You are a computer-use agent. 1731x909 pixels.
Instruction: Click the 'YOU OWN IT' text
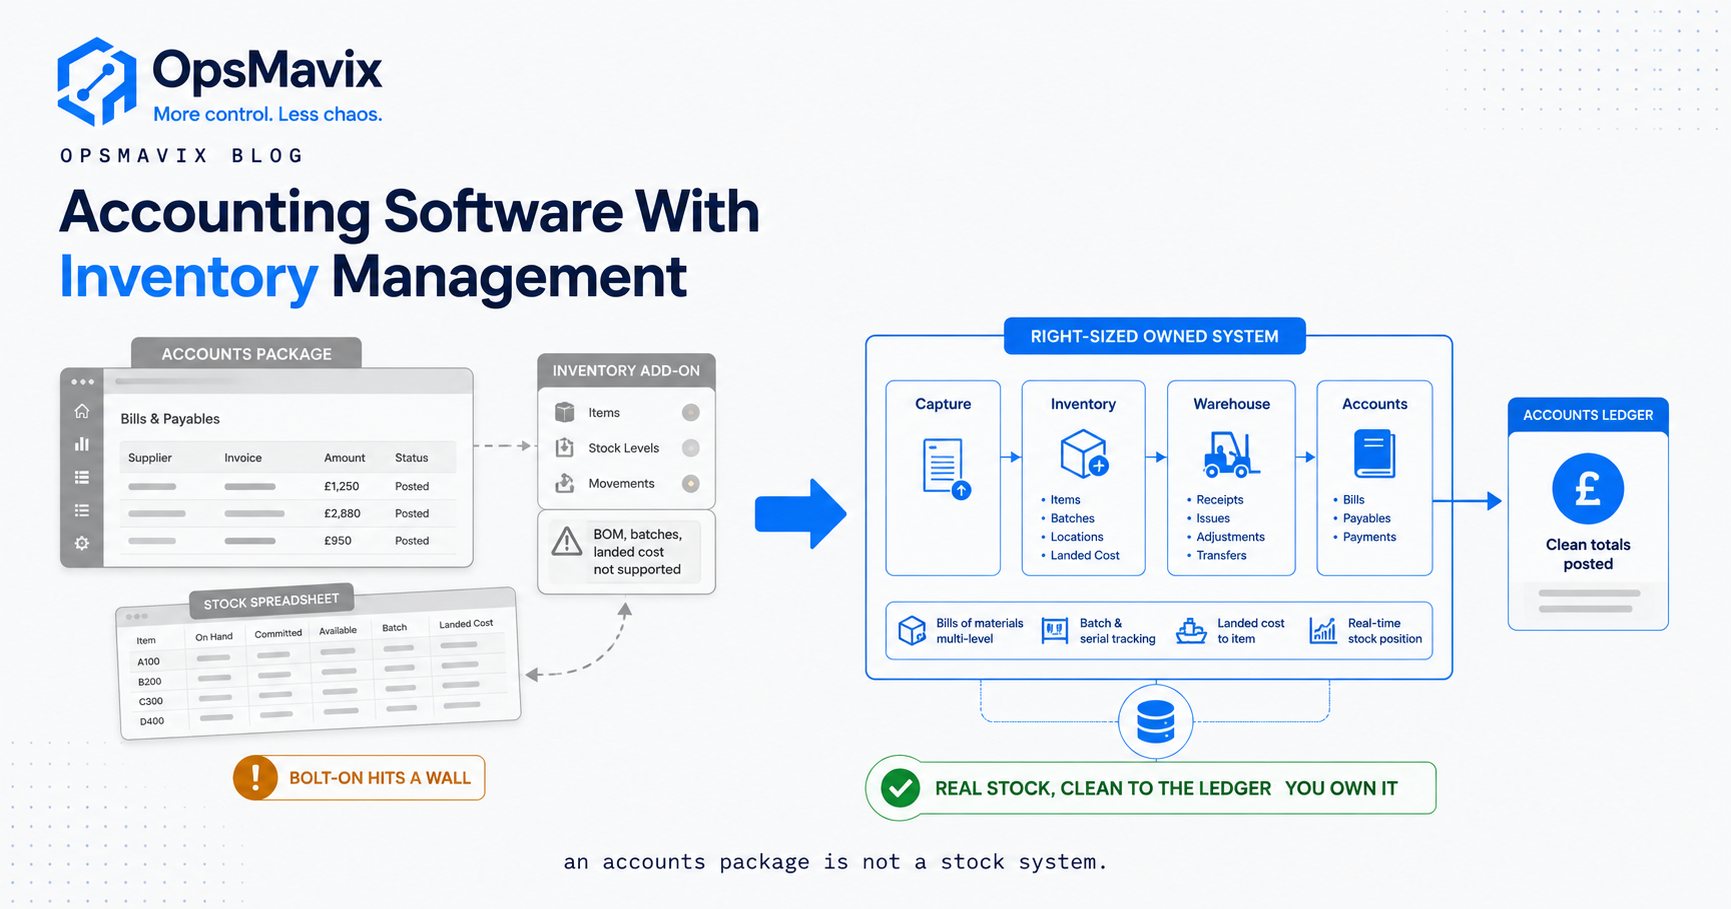[x=1341, y=788]
